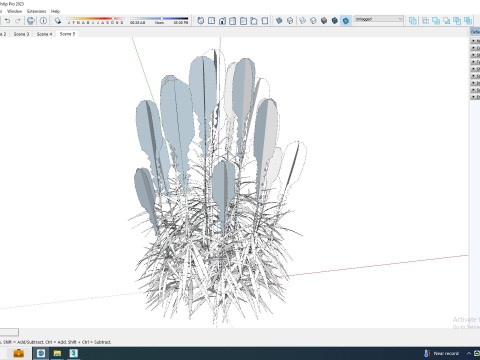
Task: Click the Default Tray header
Action: tap(475, 32)
